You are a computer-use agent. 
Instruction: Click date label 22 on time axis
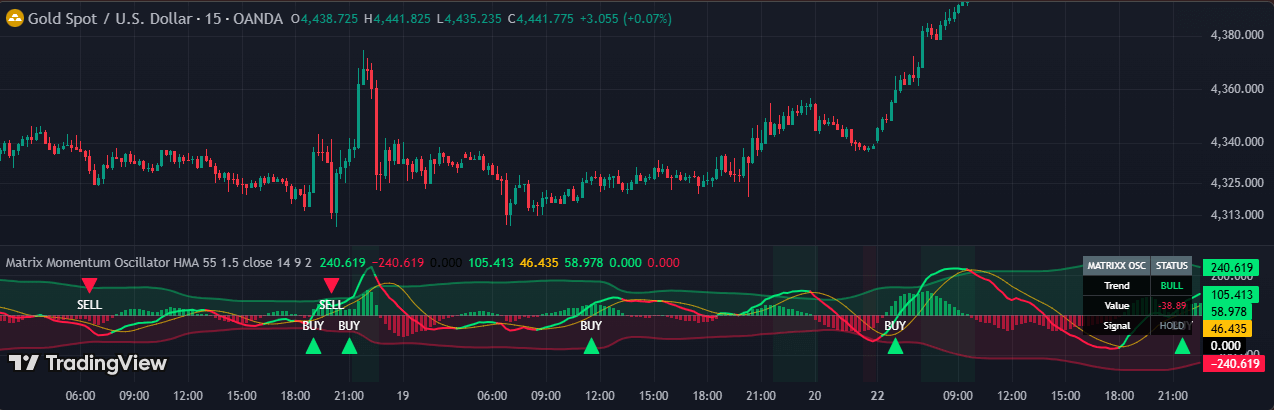click(877, 396)
